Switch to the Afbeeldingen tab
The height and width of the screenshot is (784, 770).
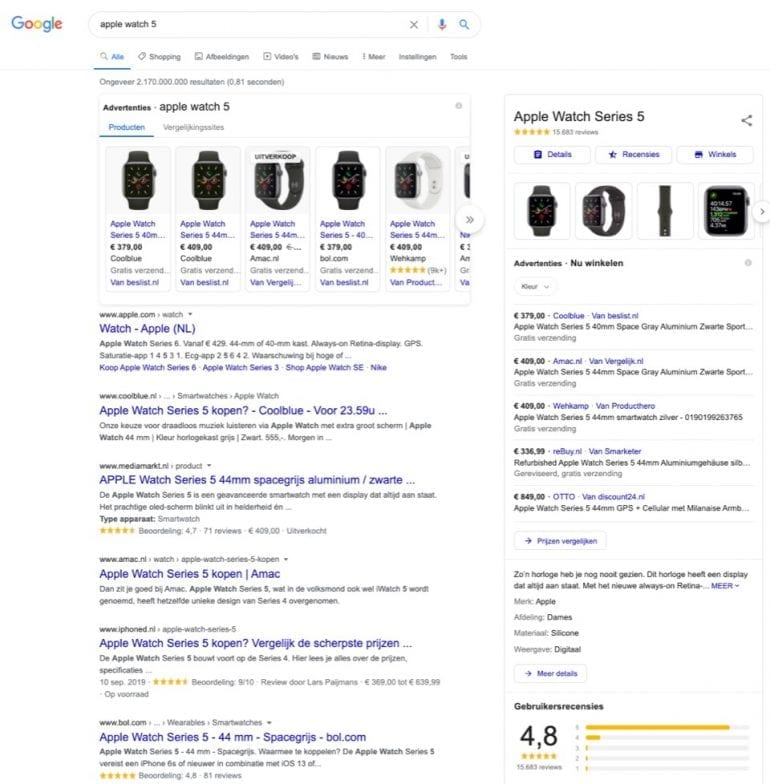(x=222, y=56)
